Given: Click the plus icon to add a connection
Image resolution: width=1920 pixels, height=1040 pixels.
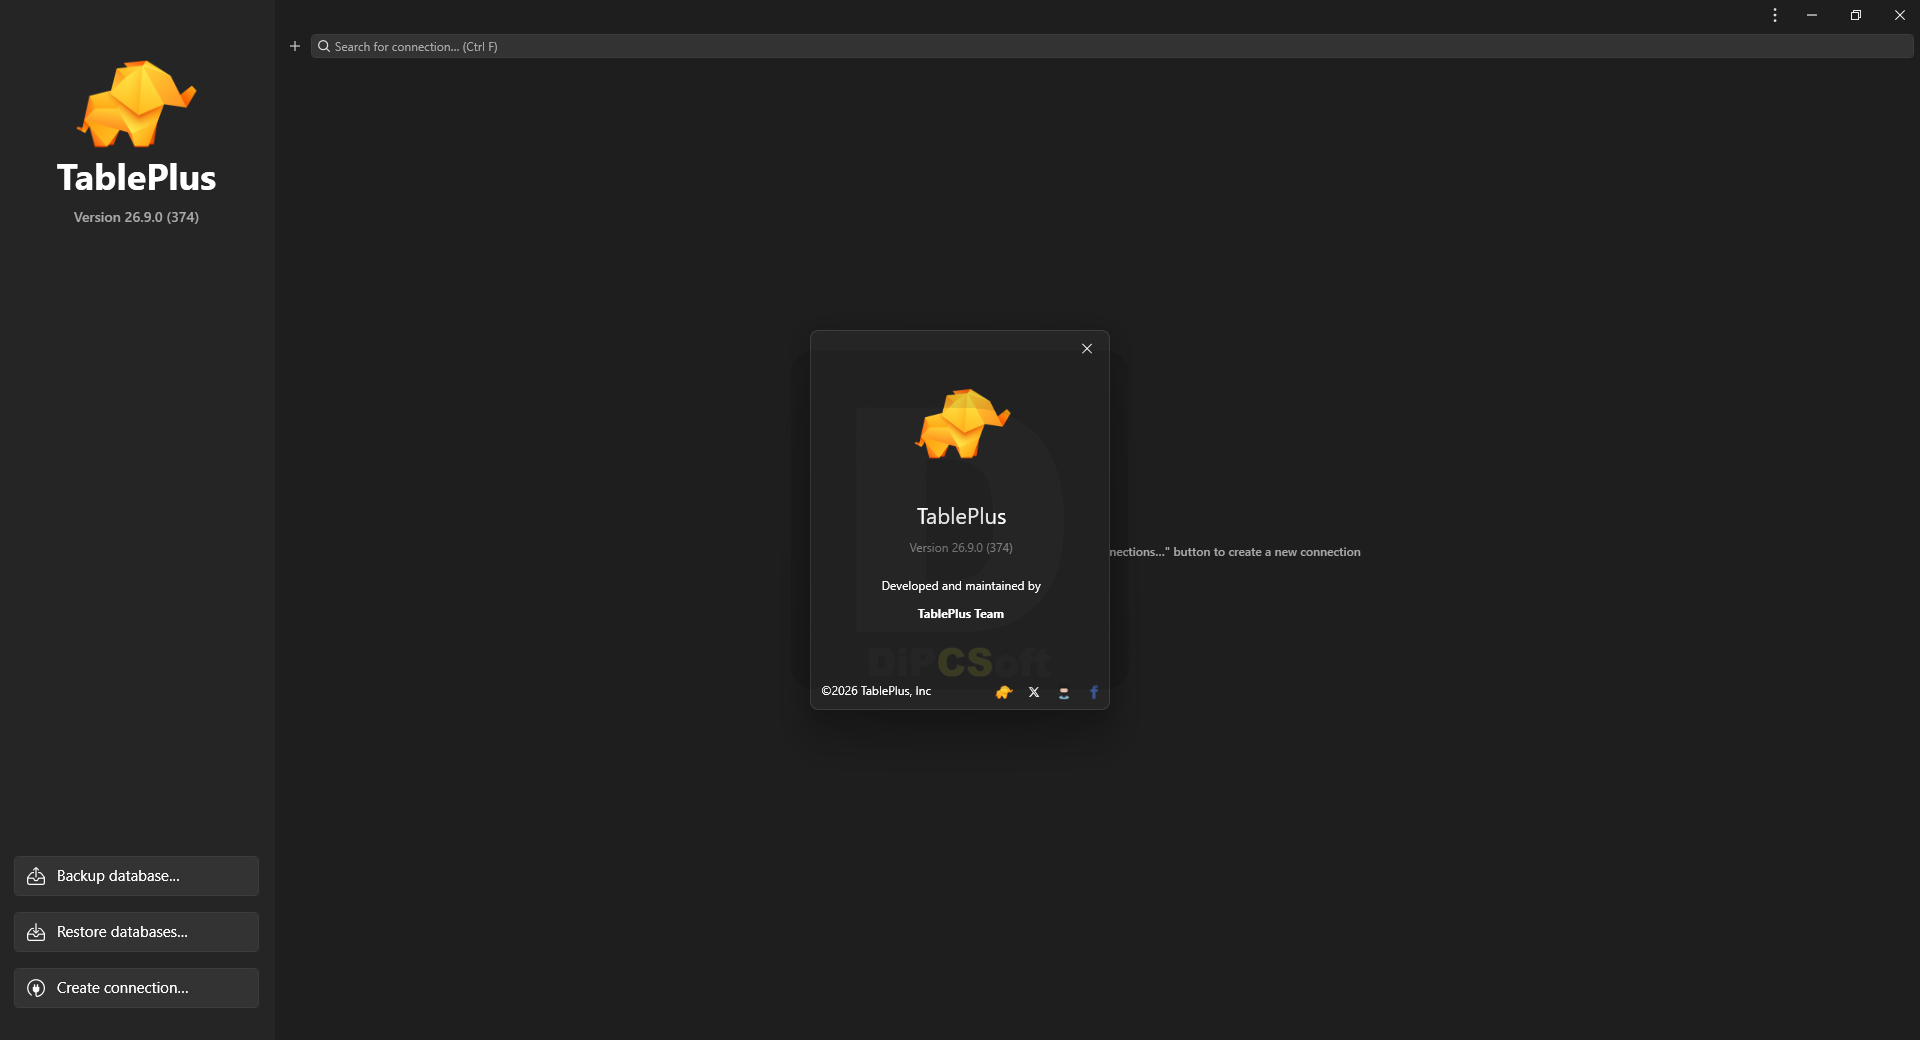Looking at the screenshot, I should pyautogui.click(x=295, y=46).
